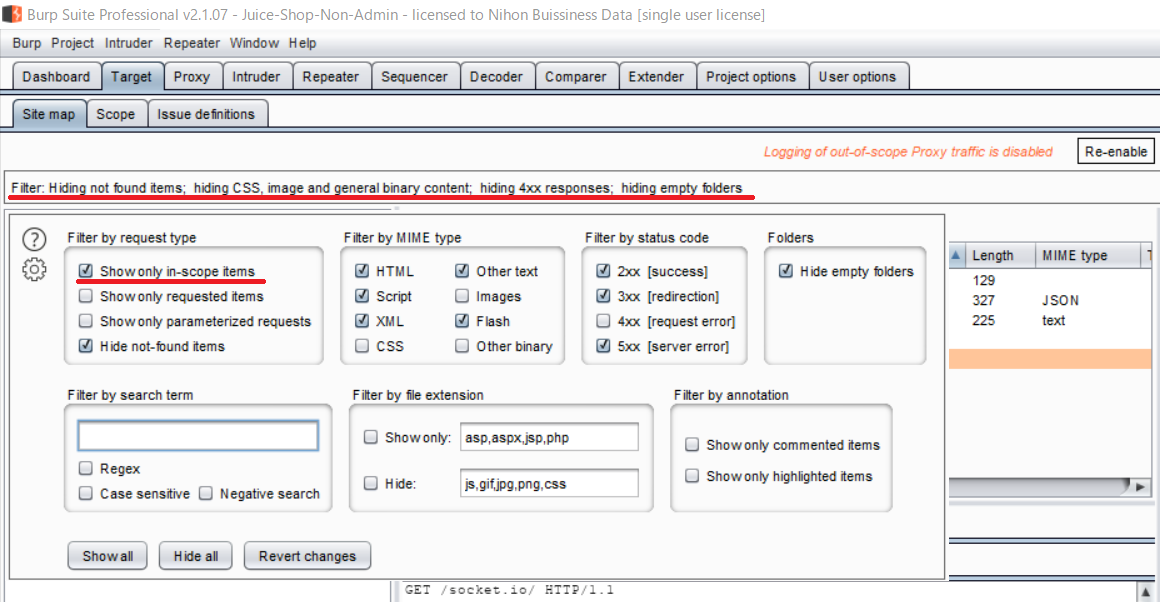Switch to the Decoder tab
1160x602 pixels.
coord(496,77)
